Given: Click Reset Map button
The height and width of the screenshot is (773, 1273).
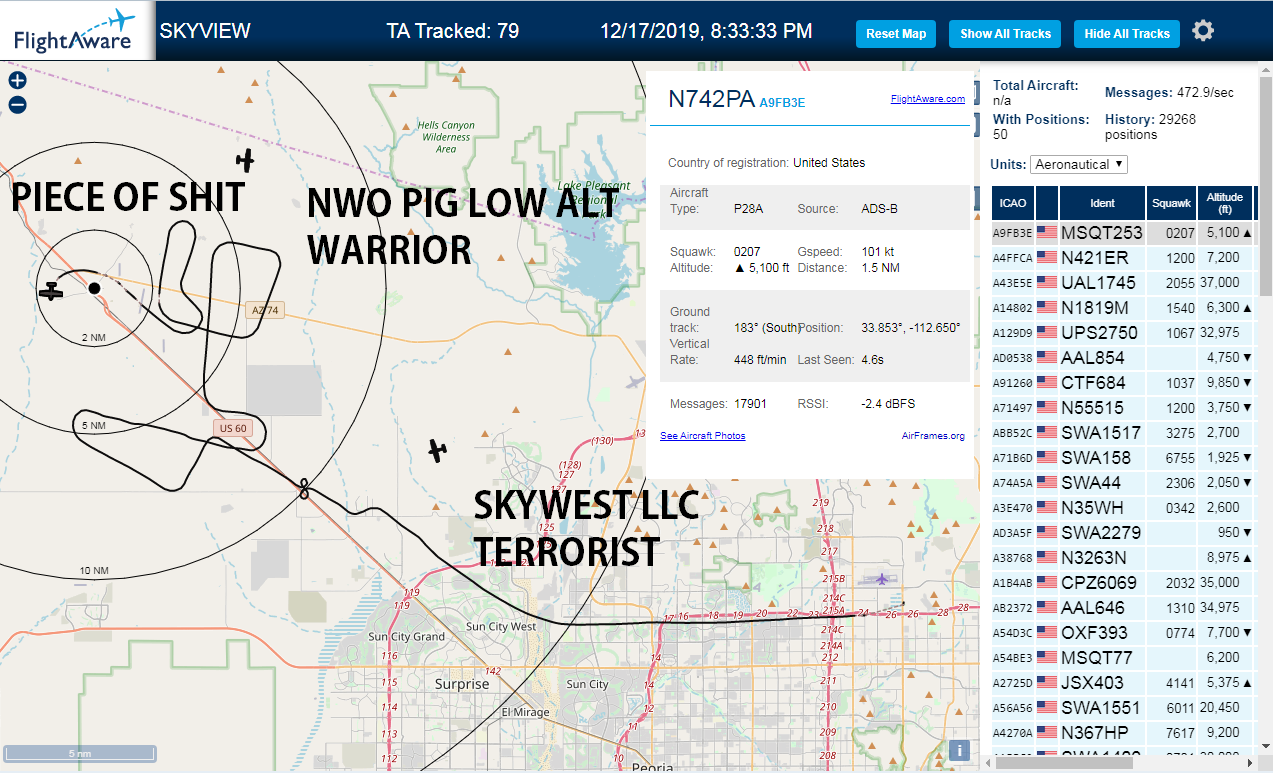Looking at the screenshot, I should tap(896, 33).
